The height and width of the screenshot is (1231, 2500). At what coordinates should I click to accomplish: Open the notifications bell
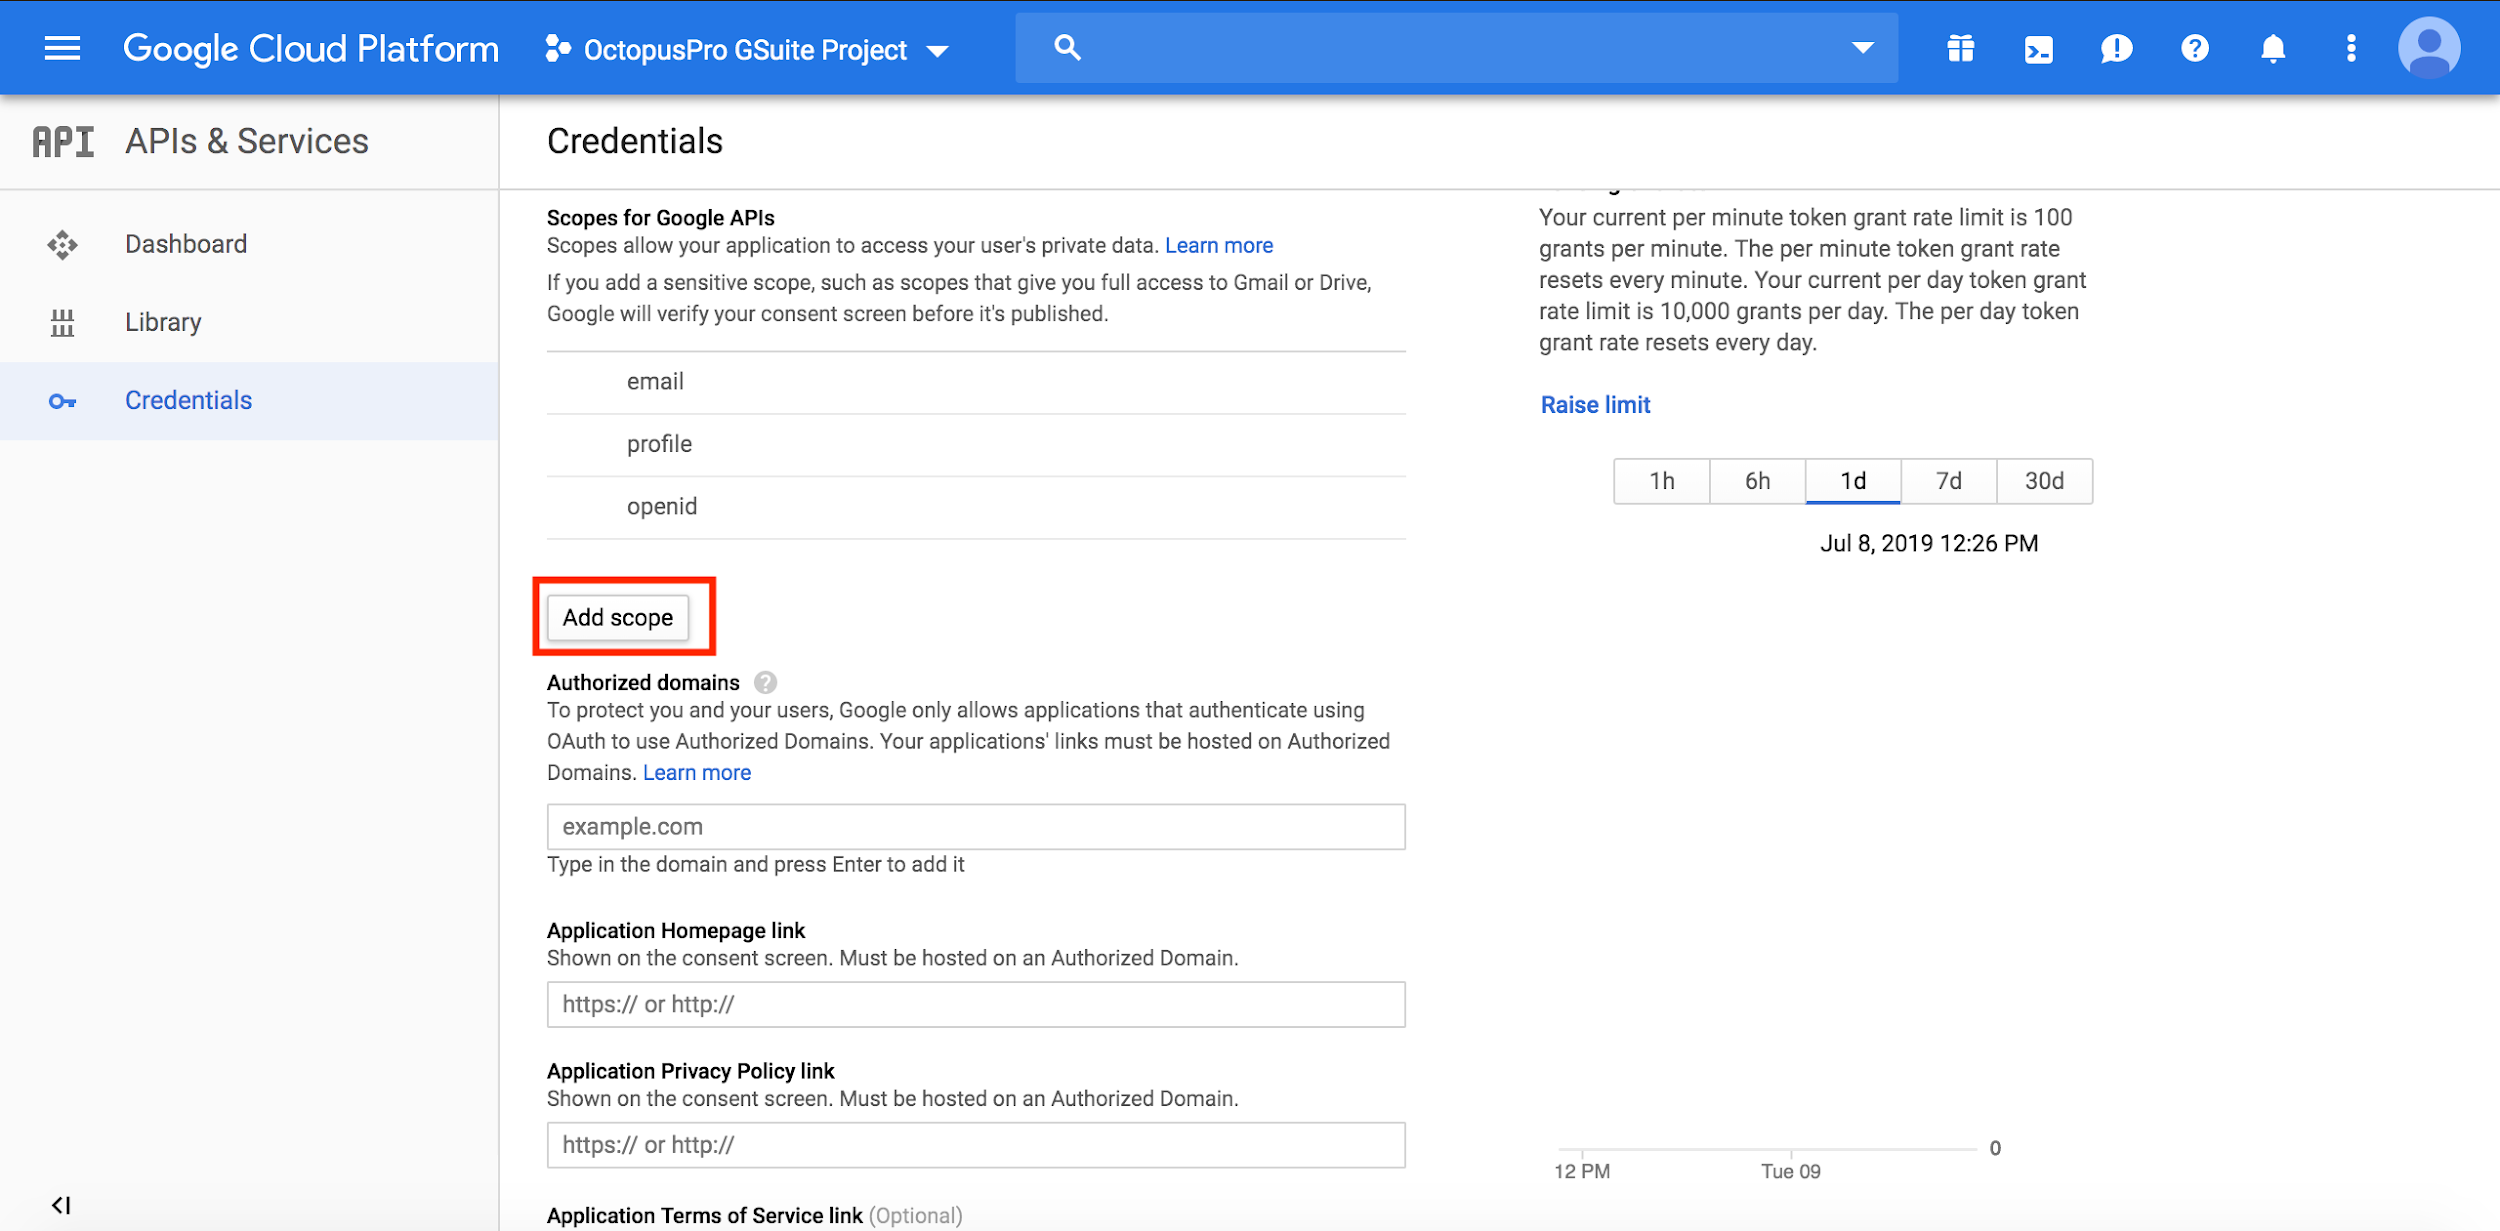[2273, 48]
